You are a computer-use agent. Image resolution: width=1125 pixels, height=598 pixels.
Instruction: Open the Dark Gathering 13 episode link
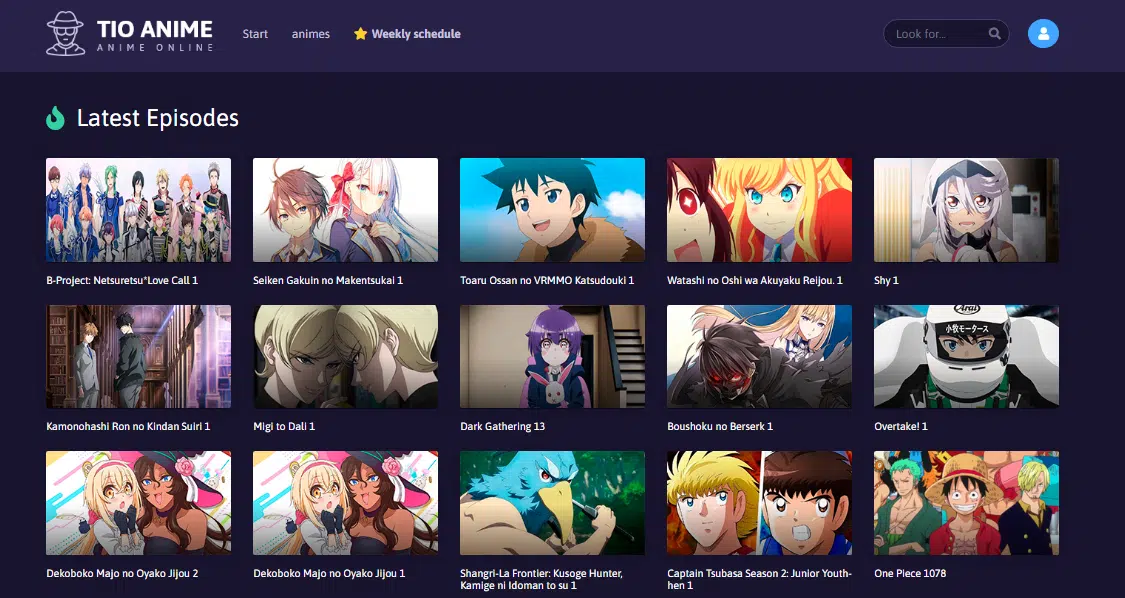pyautogui.click(x=502, y=425)
